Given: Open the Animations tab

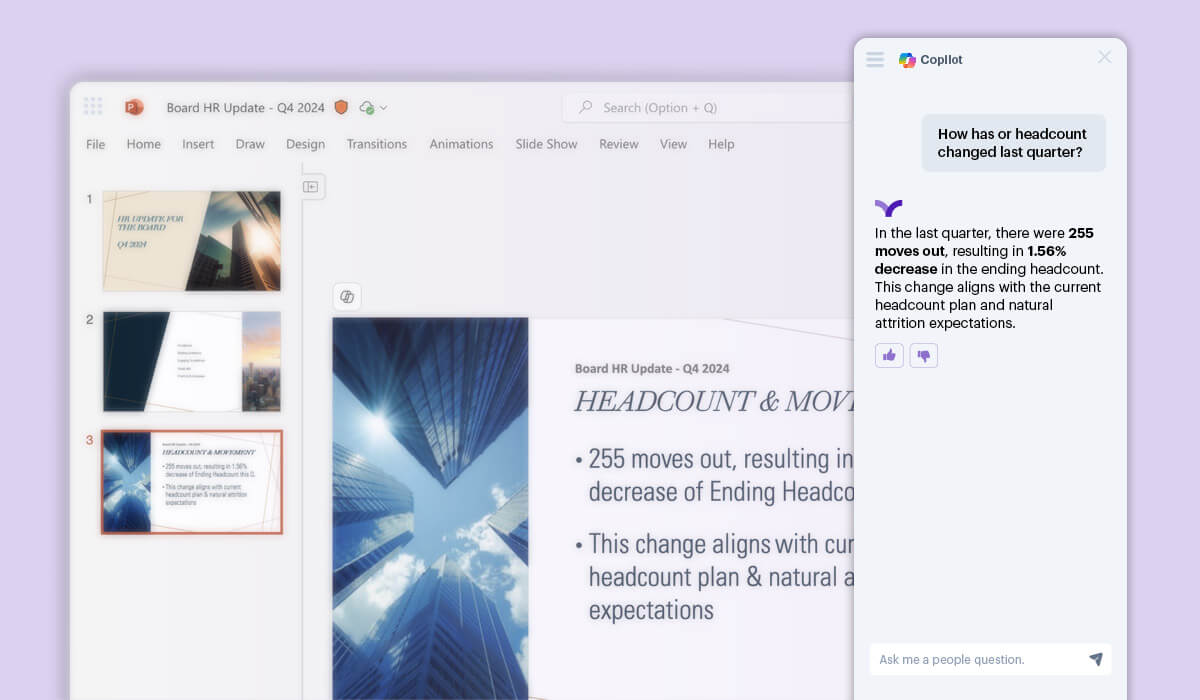Looking at the screenshot, I should (x=461, y=144).
